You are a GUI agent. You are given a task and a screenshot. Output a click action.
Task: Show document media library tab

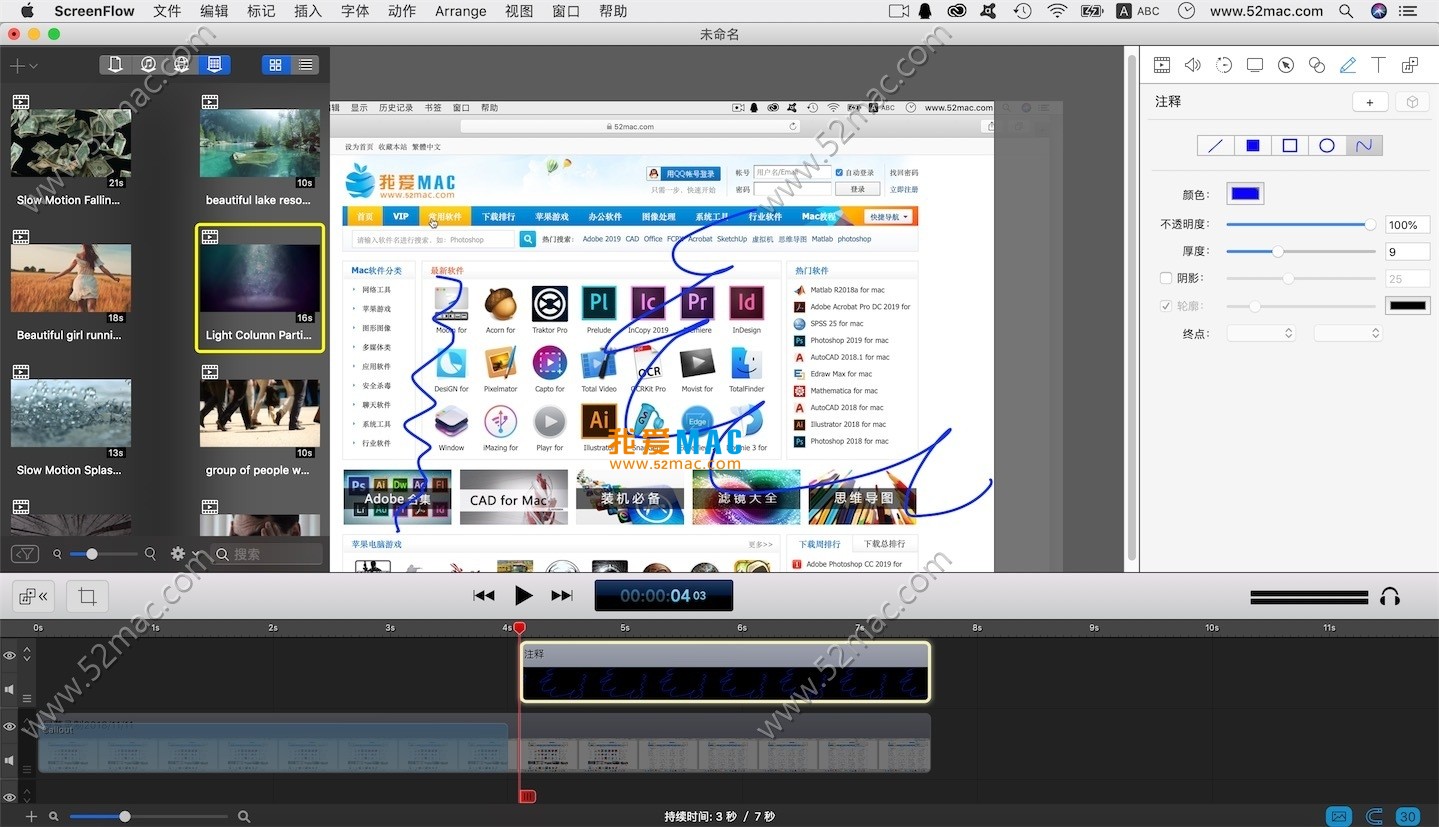[116, 65]
